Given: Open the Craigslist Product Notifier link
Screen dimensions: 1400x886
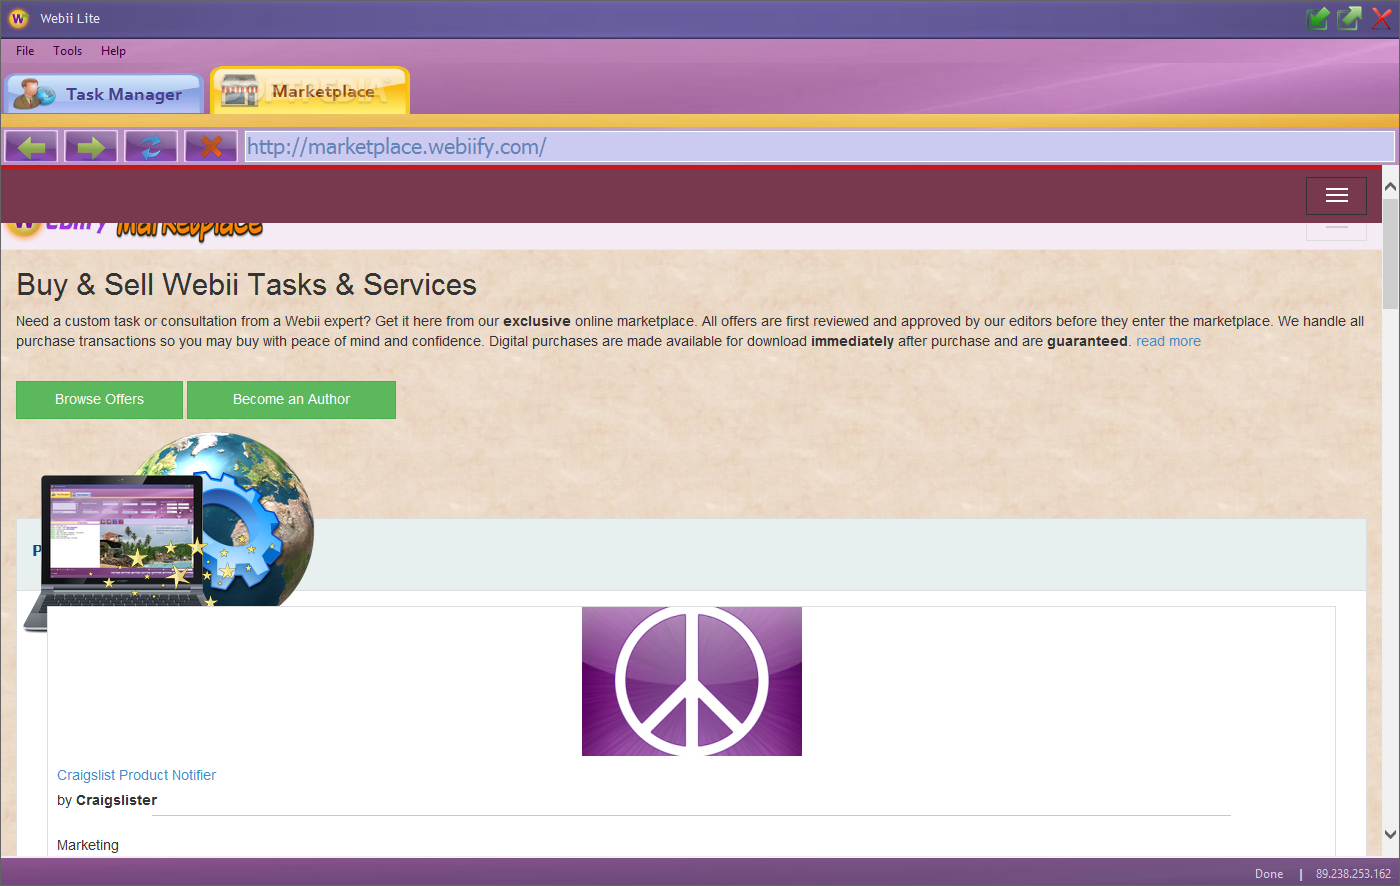Looking at the screenshot, I should (x=136, y=775).
